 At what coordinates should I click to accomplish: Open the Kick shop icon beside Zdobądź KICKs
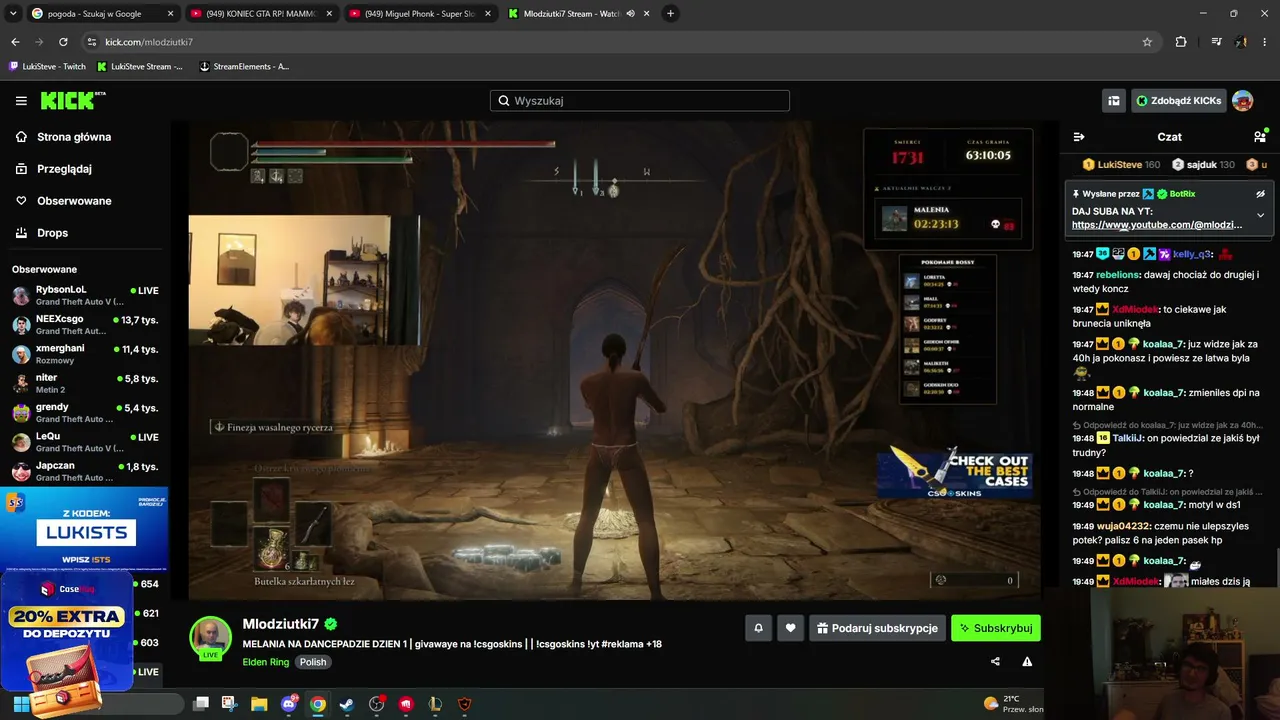point(1114,101)
